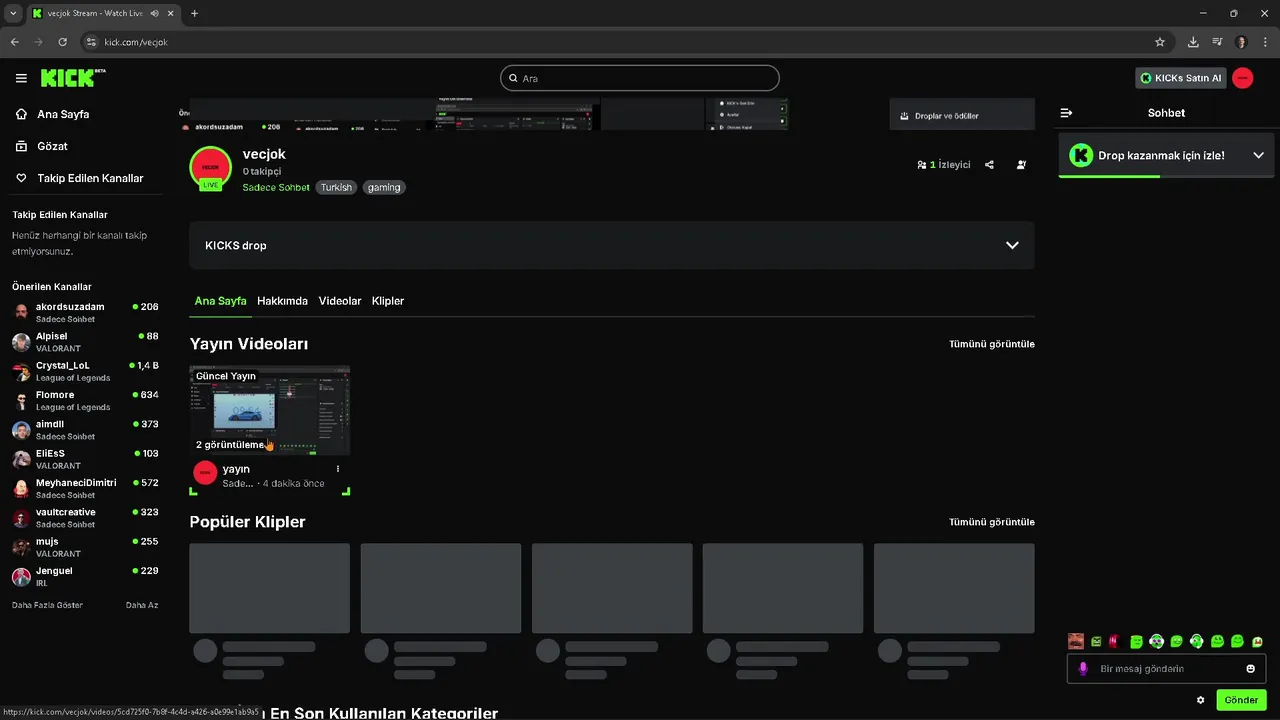Open the media control icon in browser toolbar

click(1217, 42)
